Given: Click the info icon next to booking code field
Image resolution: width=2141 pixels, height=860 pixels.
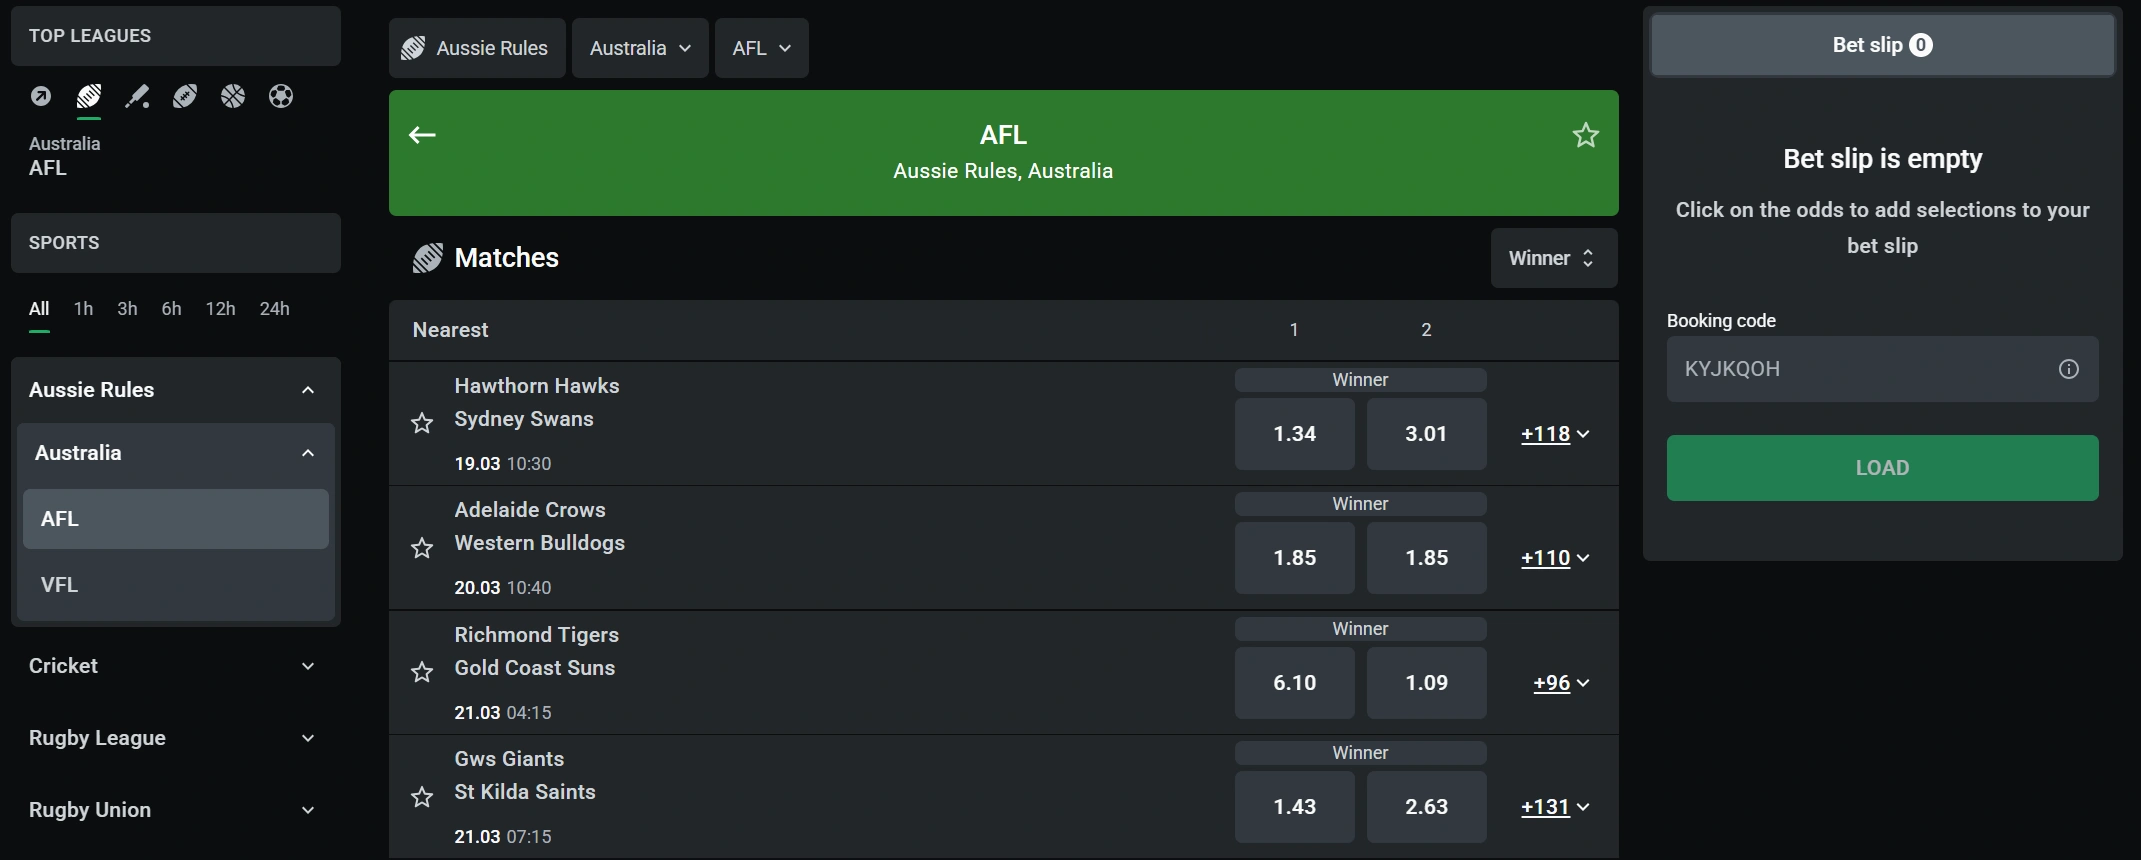Looking at the screenshot, I should coord(2068,369).
